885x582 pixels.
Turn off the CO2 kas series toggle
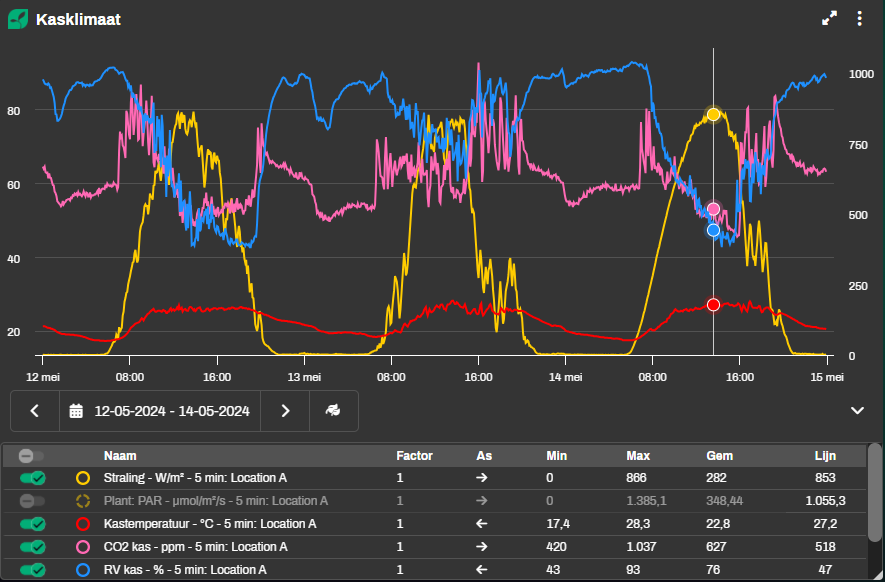(x=33, y=547)
